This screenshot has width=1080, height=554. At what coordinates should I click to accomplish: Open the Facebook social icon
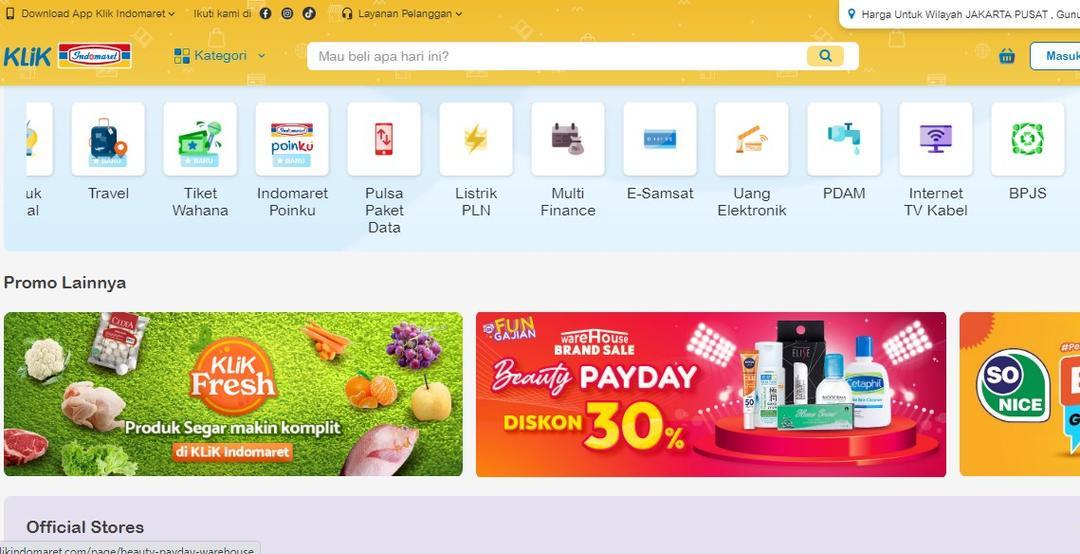[265, 13]
